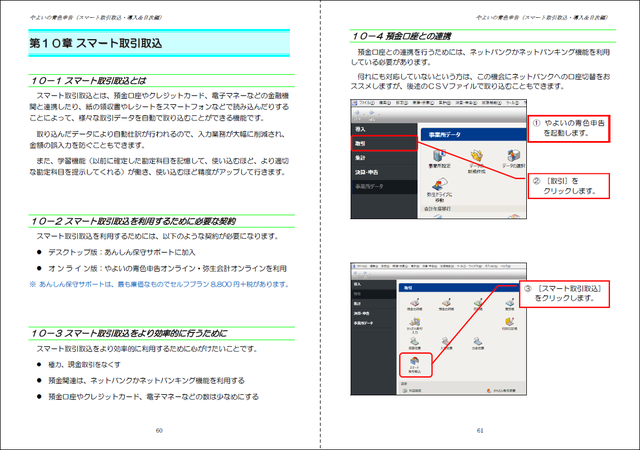Select 事業所データ in 取引 panel screenshot sidebar
Viewport: 640px width, 450px height.
[374, 323]
